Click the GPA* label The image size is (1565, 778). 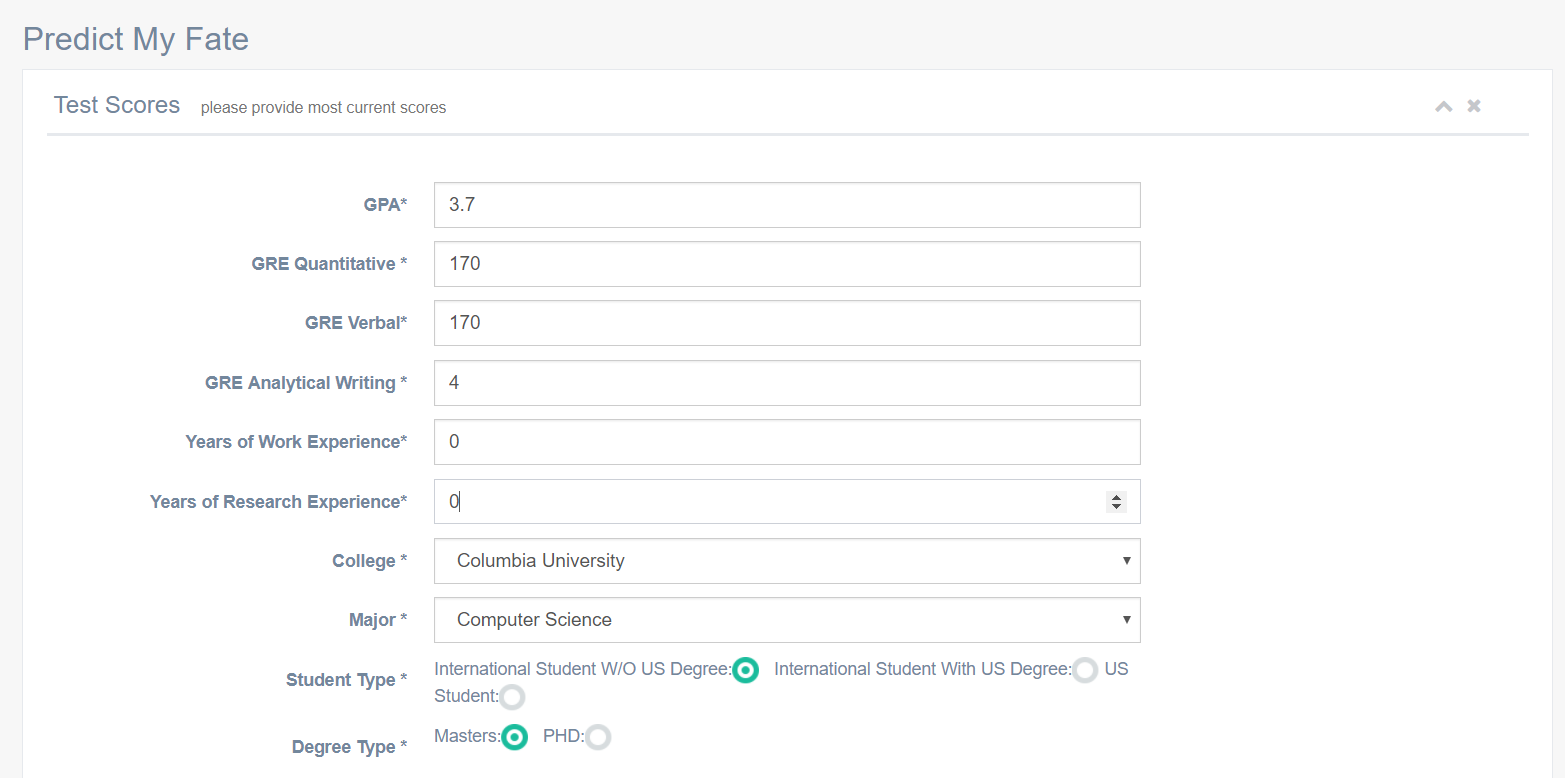[x=386, y=205]
